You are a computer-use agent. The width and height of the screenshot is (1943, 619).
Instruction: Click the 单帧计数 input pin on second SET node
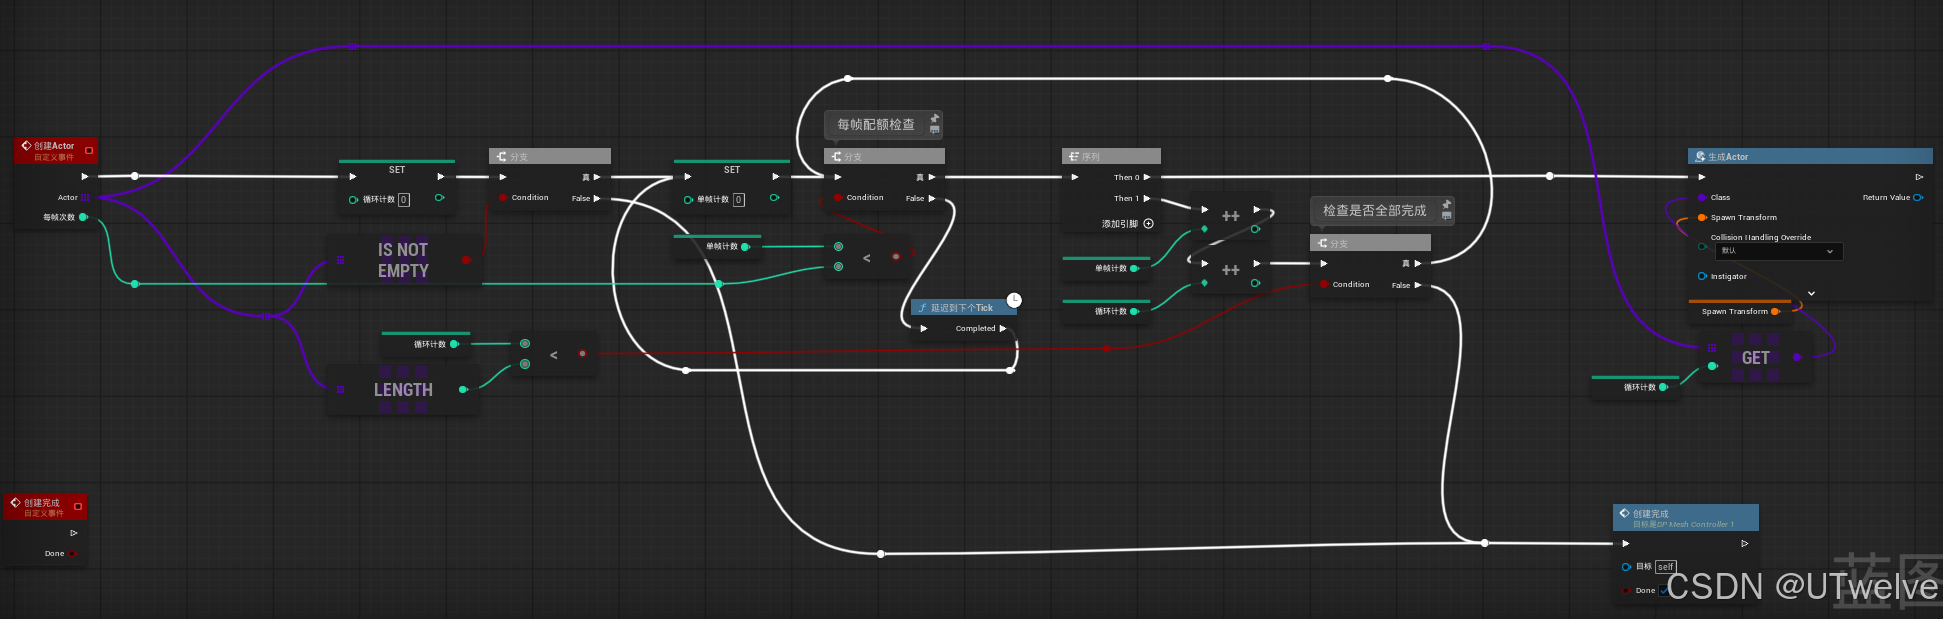tap(688, 200)
